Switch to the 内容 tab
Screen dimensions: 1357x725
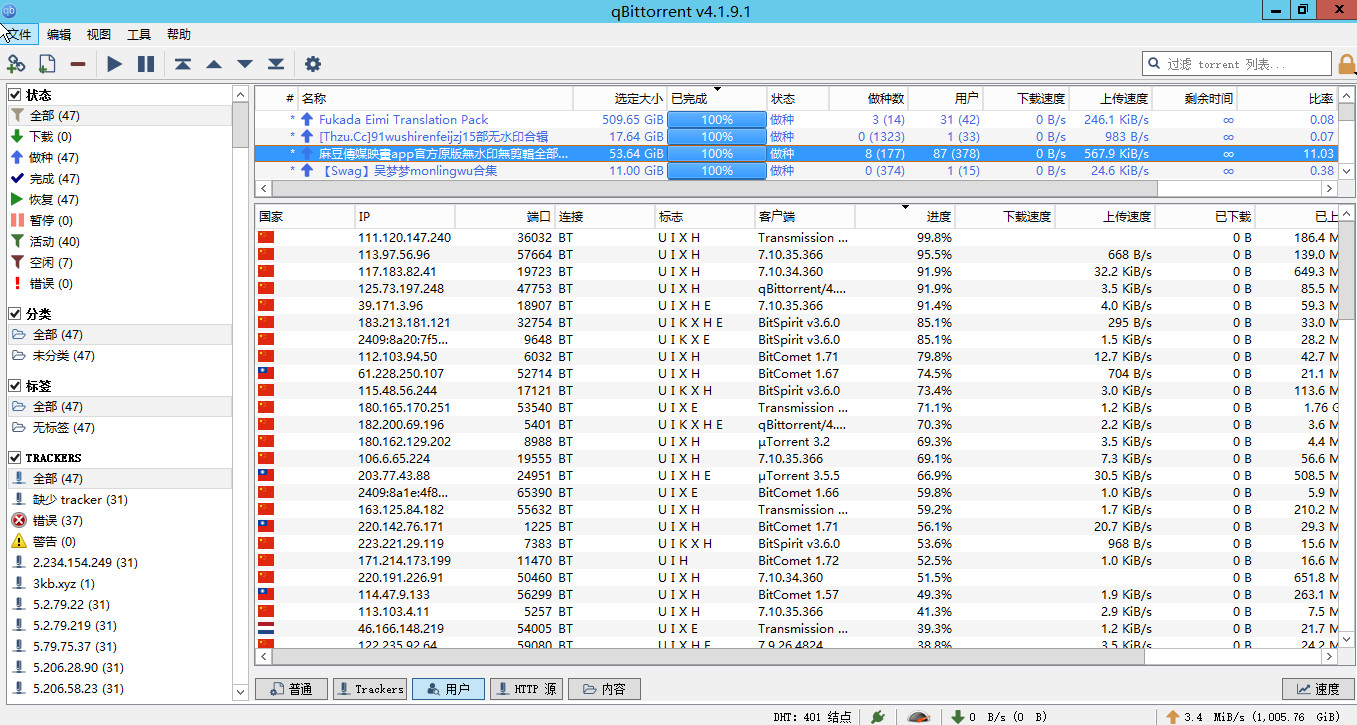605,689
